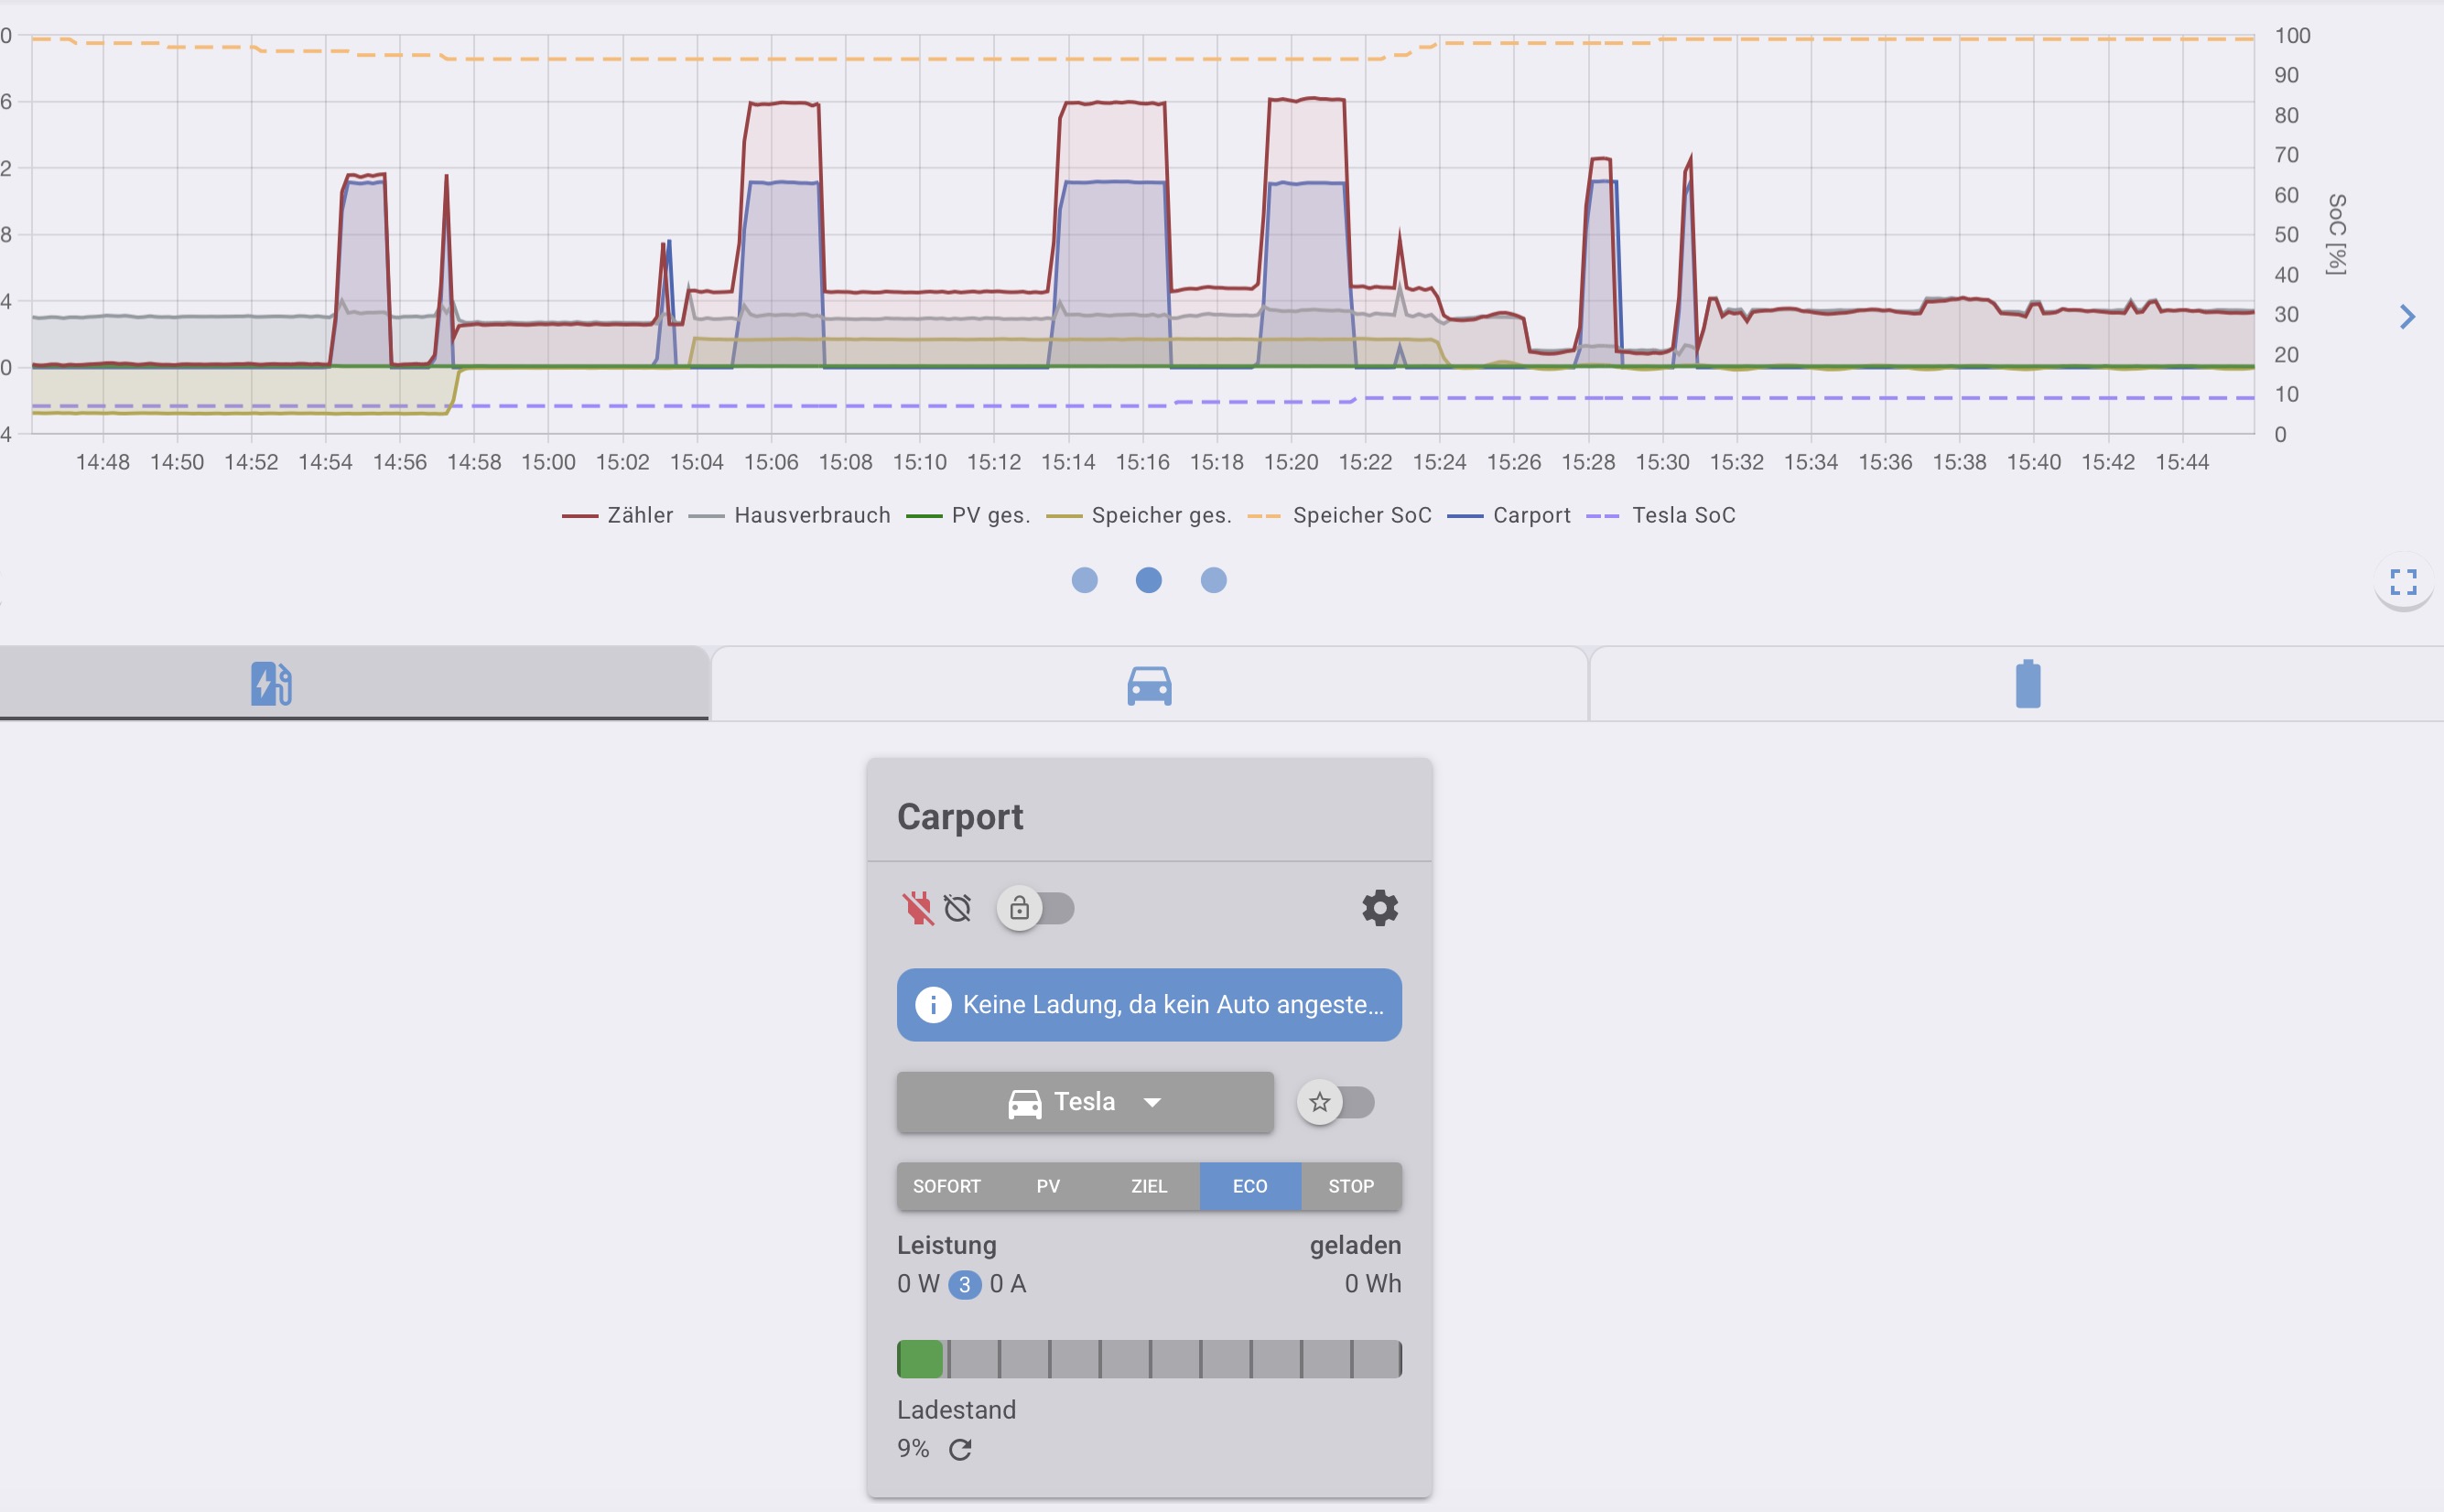Toggle the charge point lock switch
Screen dimensions: 2444x1512
(x=1036, y=908)
